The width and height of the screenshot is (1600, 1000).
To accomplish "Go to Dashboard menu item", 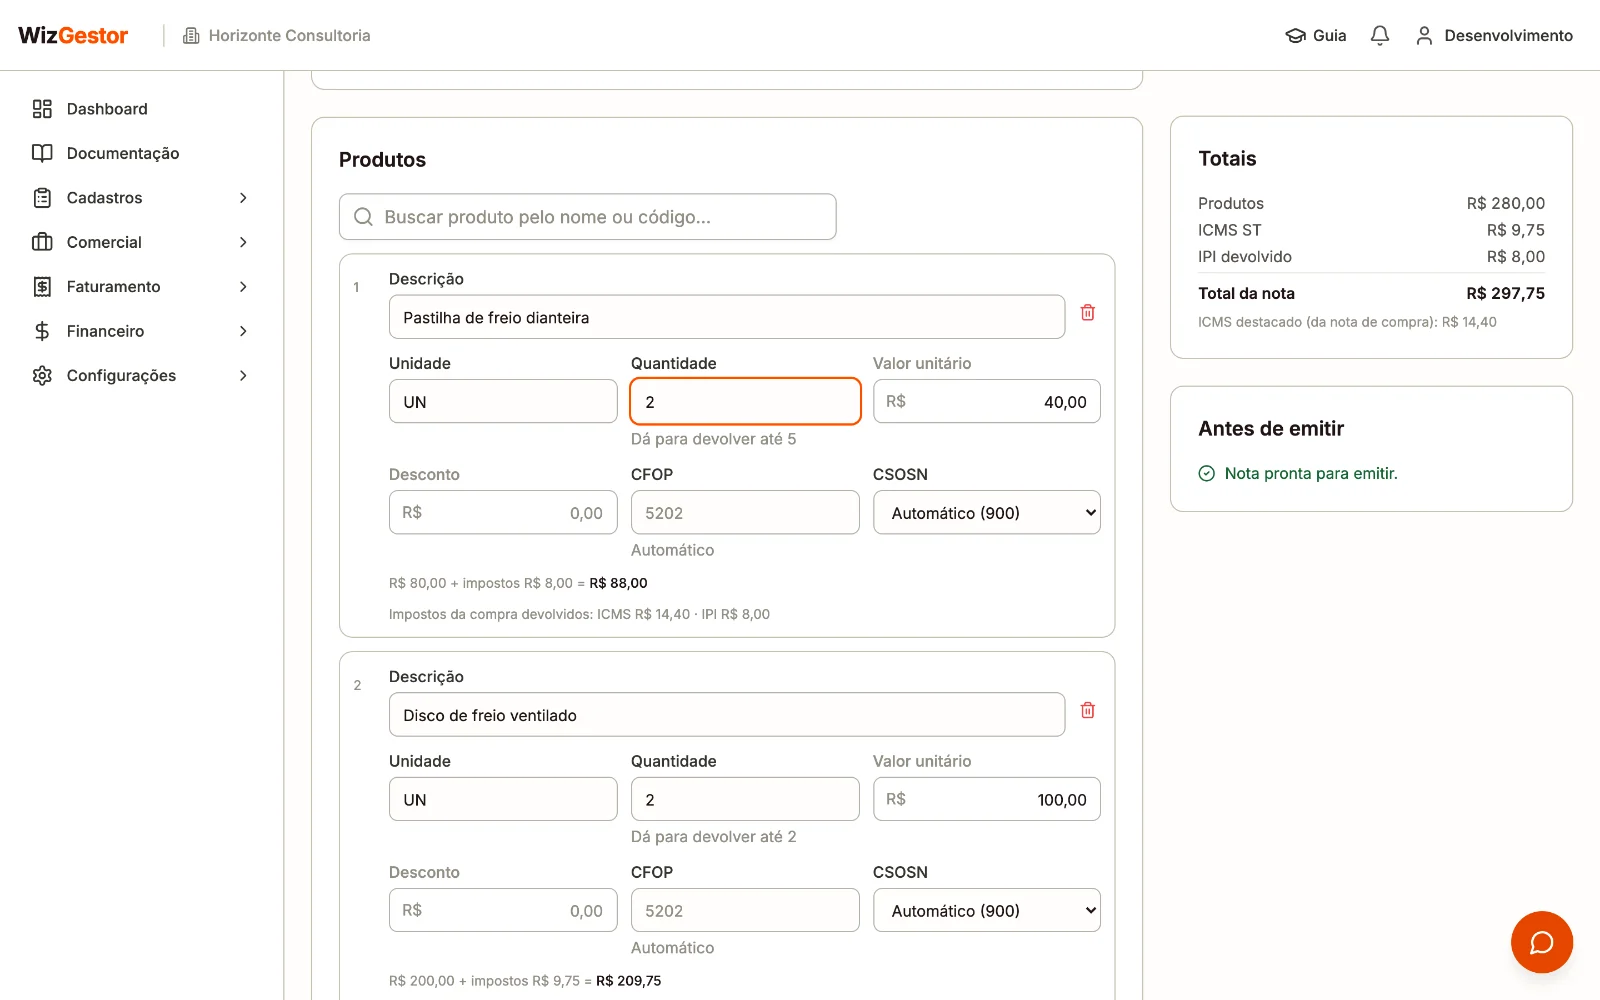I will [x=141, y=109].
